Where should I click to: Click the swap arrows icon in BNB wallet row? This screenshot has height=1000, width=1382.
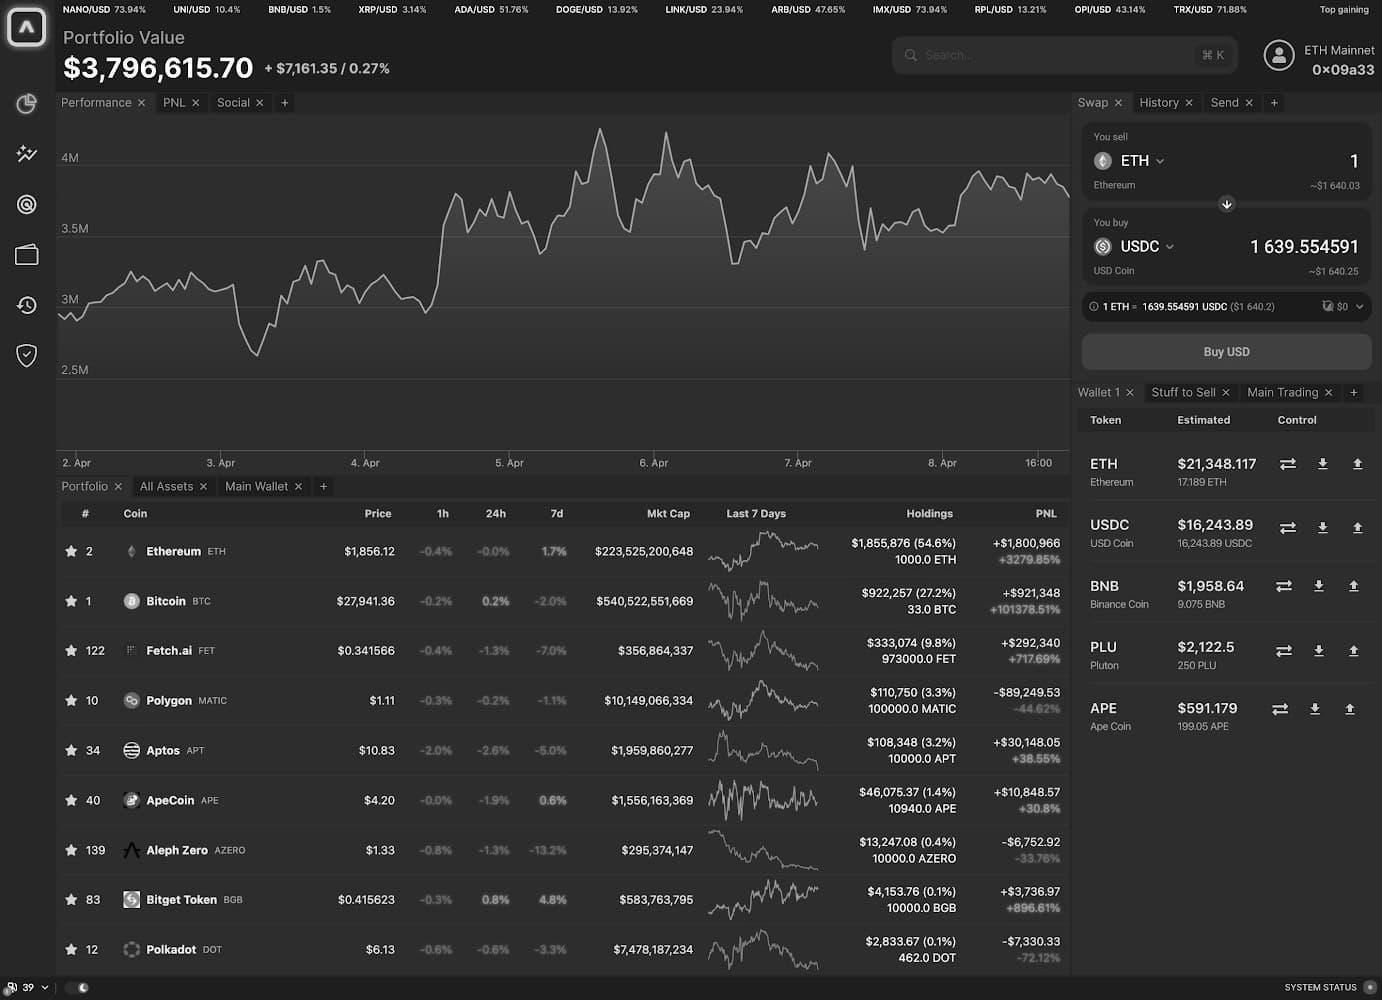pos(1284,586)
